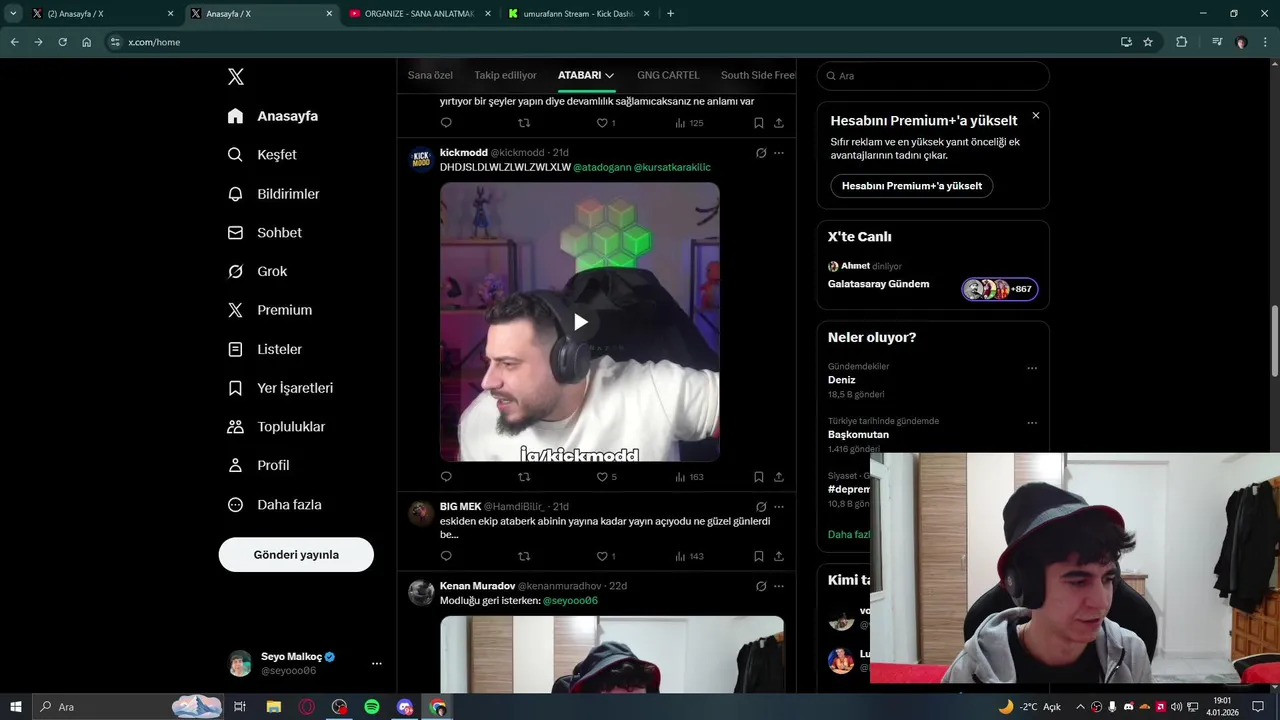
Task: Bookmark the top post with 125 views
Action: click(x=758, y=123)
